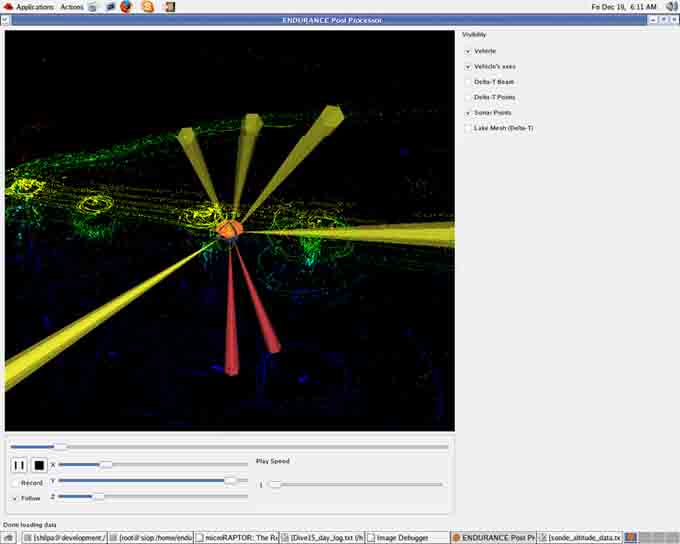Click the computer icon next to Actions
Image resolution: width=680 pixels, height=544 pixels.
(92, 7)
